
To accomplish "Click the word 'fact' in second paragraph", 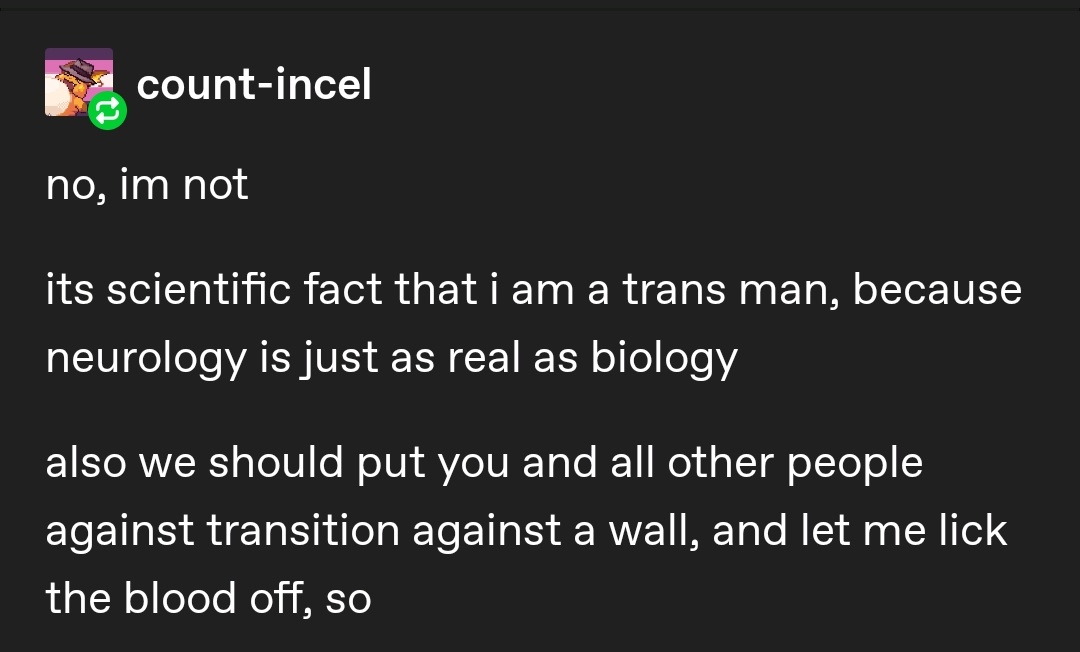I will click(343, 288).
